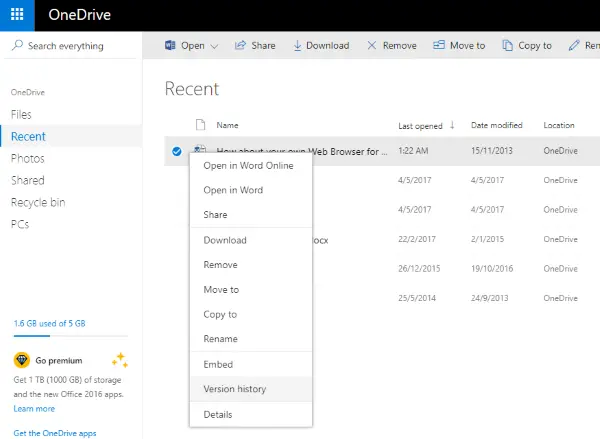Sort the list by Date modified column
The image size is (600, 439).
tap(496, 126)
